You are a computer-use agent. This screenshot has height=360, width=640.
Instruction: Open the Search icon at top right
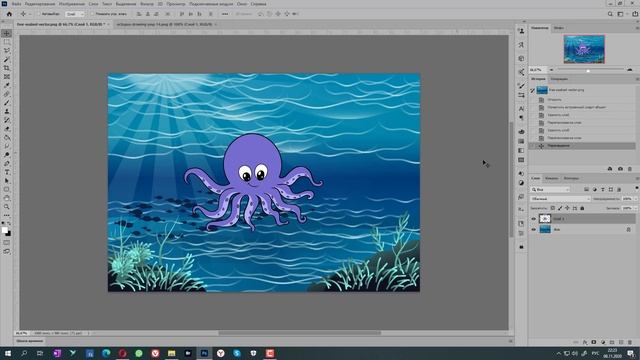610,14
